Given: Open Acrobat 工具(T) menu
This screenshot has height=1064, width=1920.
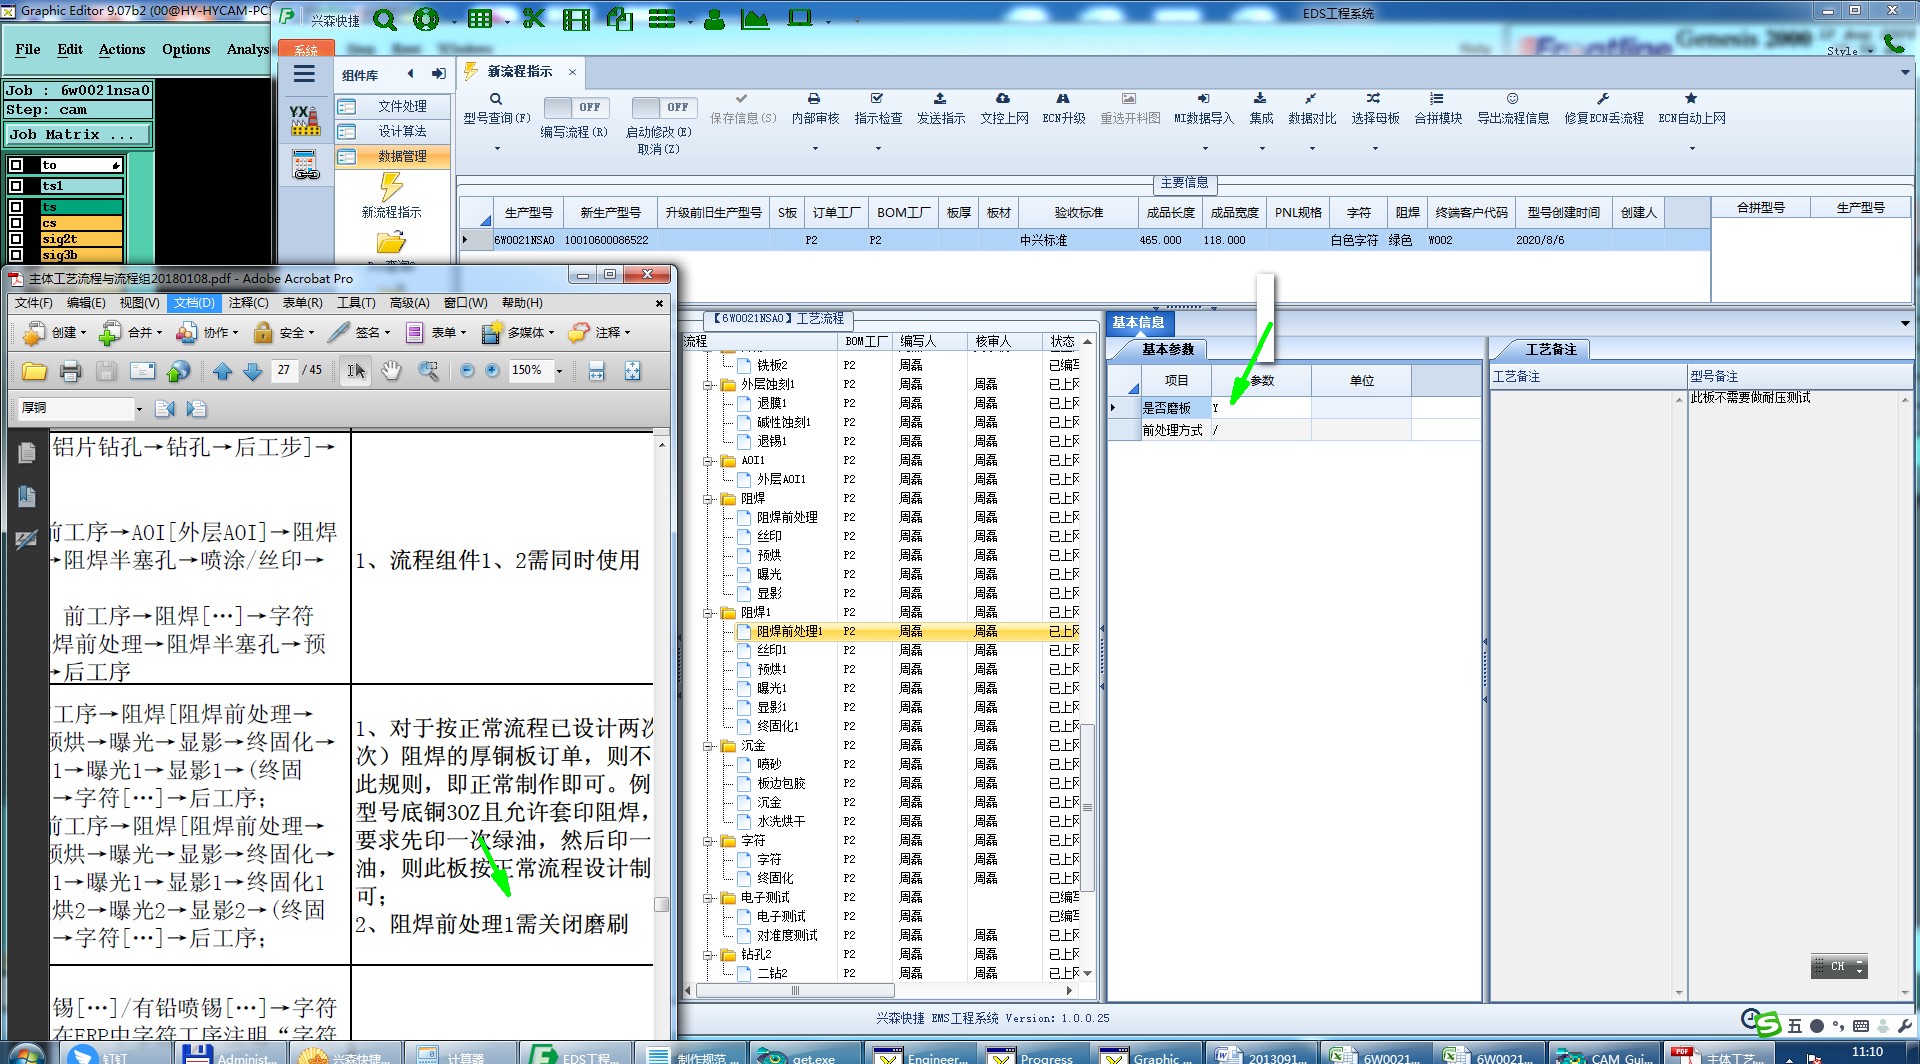Looking at the screenshot, I should pyautogui.click(x=356, y=303).
